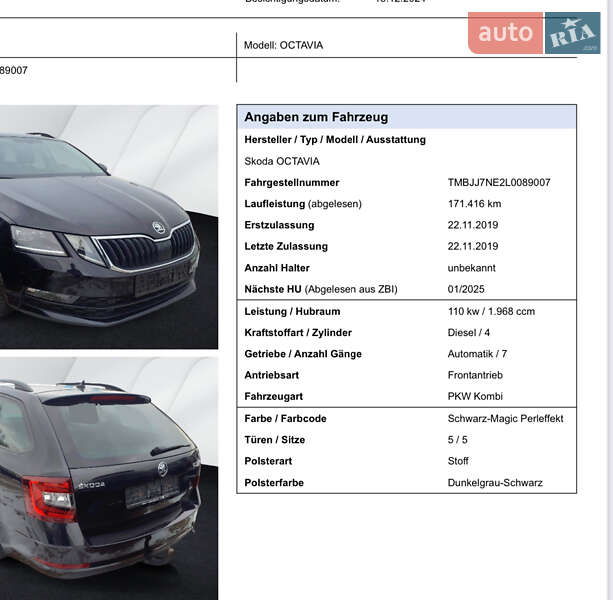Screen dimensions: 613x600
Task: Click the mileage value '171.416 km'
Action: click(x=474, y=204)
